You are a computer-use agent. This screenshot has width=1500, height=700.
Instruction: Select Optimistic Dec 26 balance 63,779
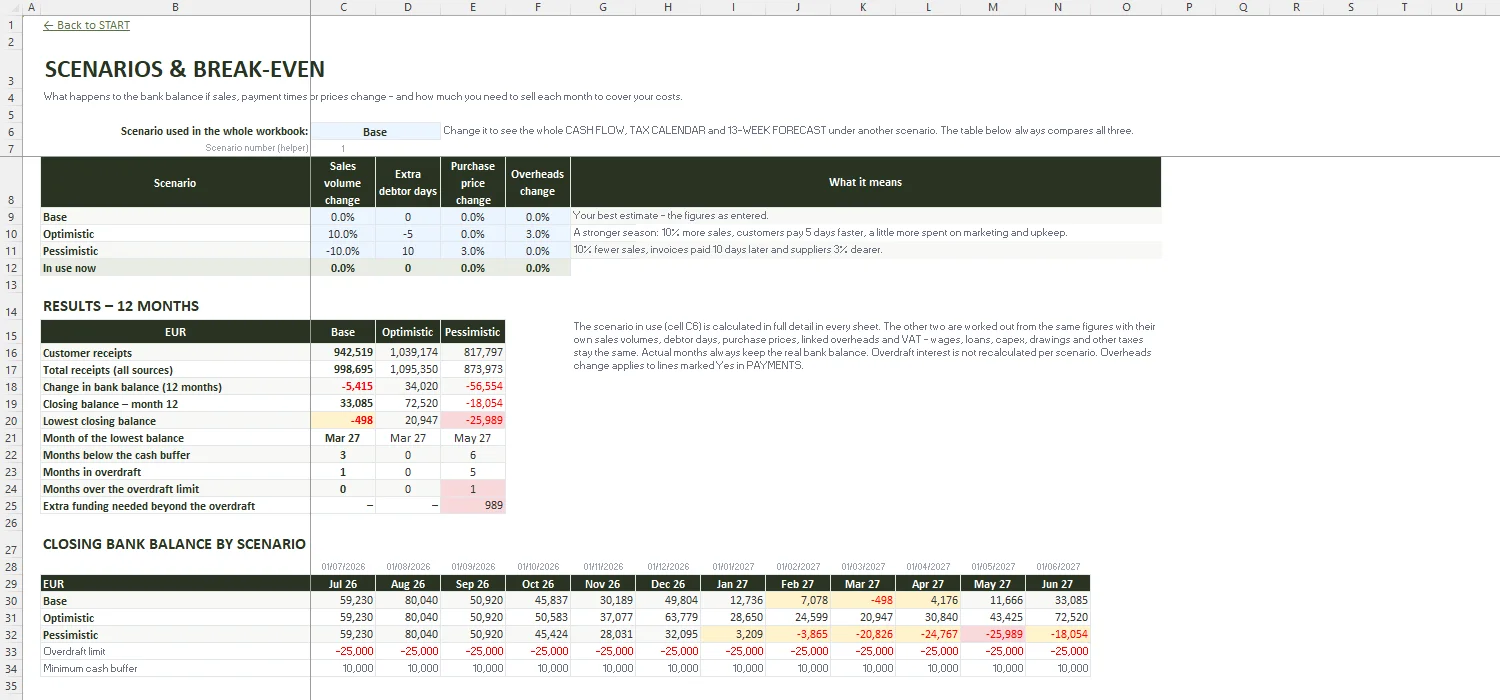pos(668,618)
